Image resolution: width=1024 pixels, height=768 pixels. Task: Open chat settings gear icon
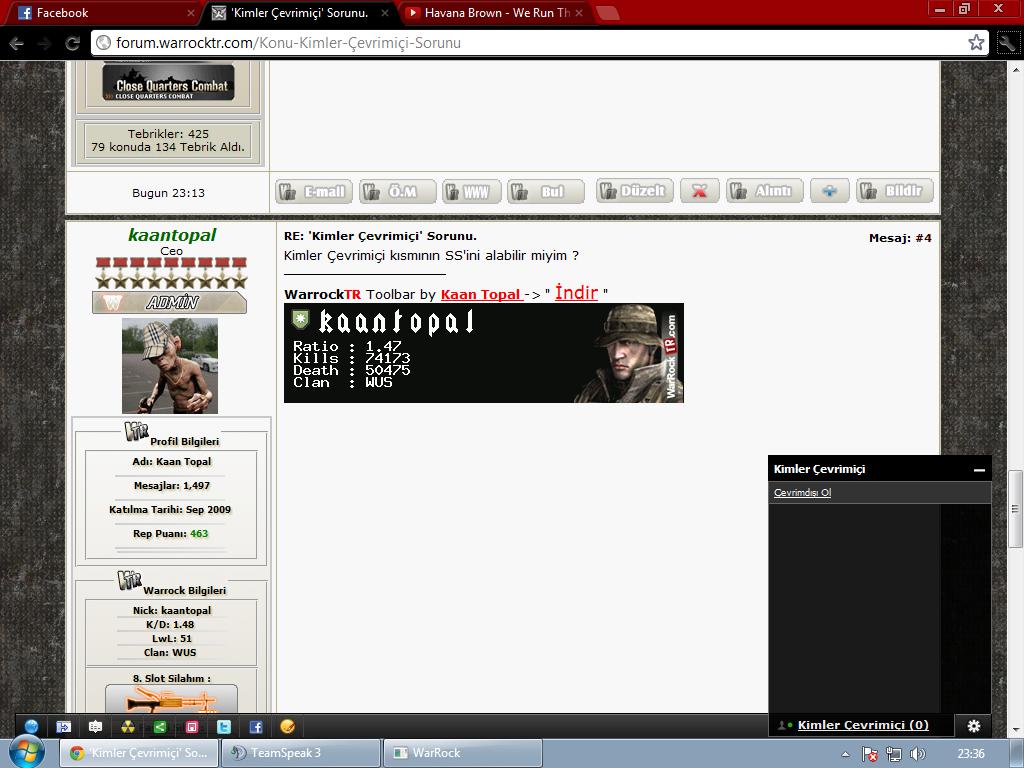click(x=973, y=726)
